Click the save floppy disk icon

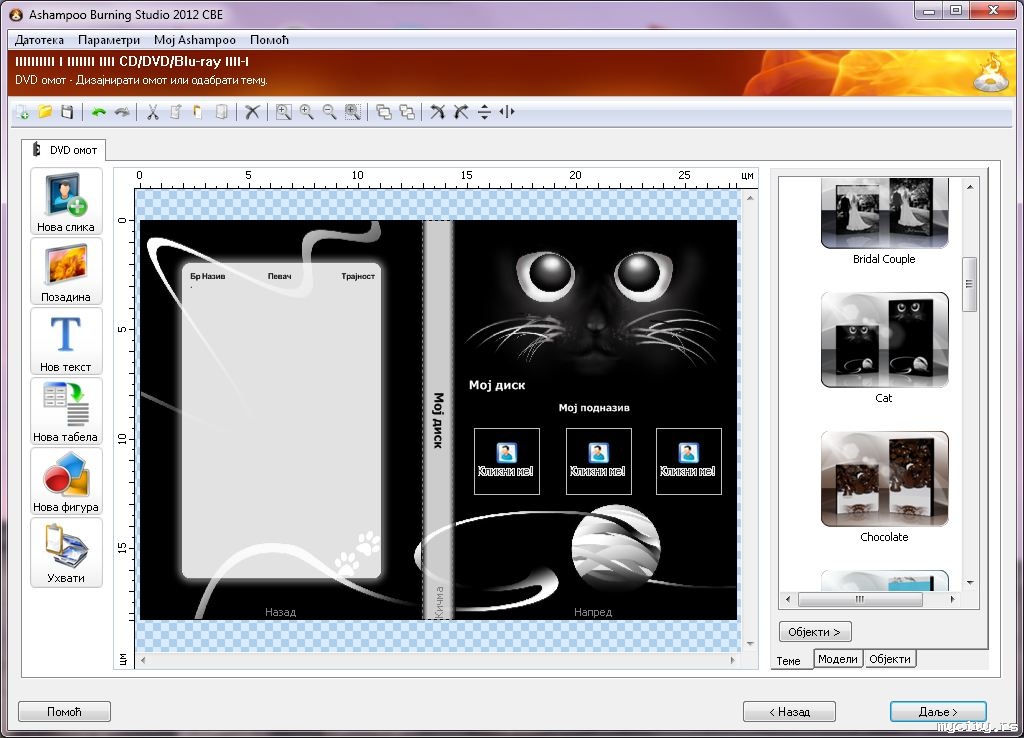click(67, 112)
